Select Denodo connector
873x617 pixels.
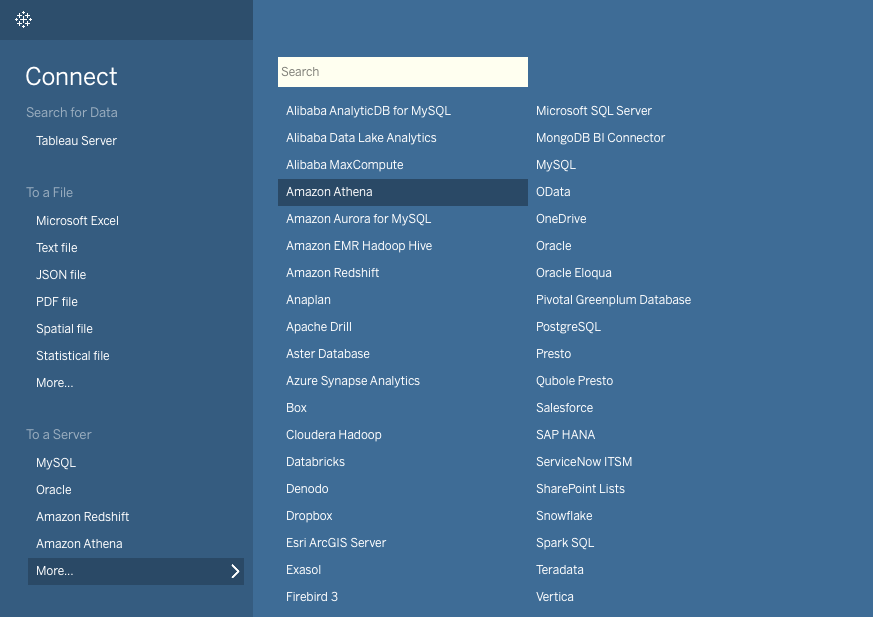point(307,489)
